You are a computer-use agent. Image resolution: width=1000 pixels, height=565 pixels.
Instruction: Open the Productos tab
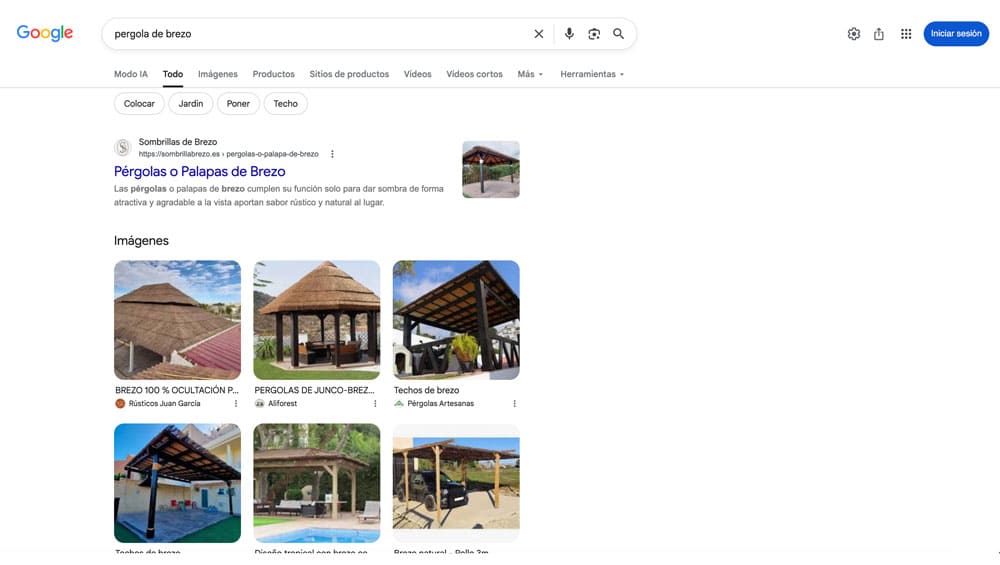tap(274, 74)
